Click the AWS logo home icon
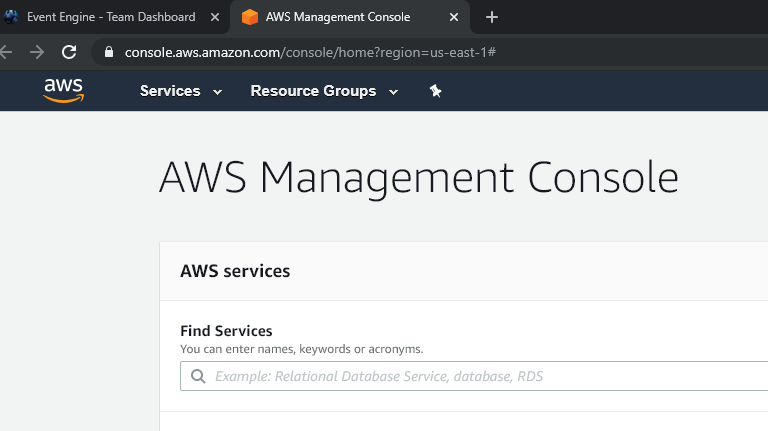768x431 pixels. point(63,90)
